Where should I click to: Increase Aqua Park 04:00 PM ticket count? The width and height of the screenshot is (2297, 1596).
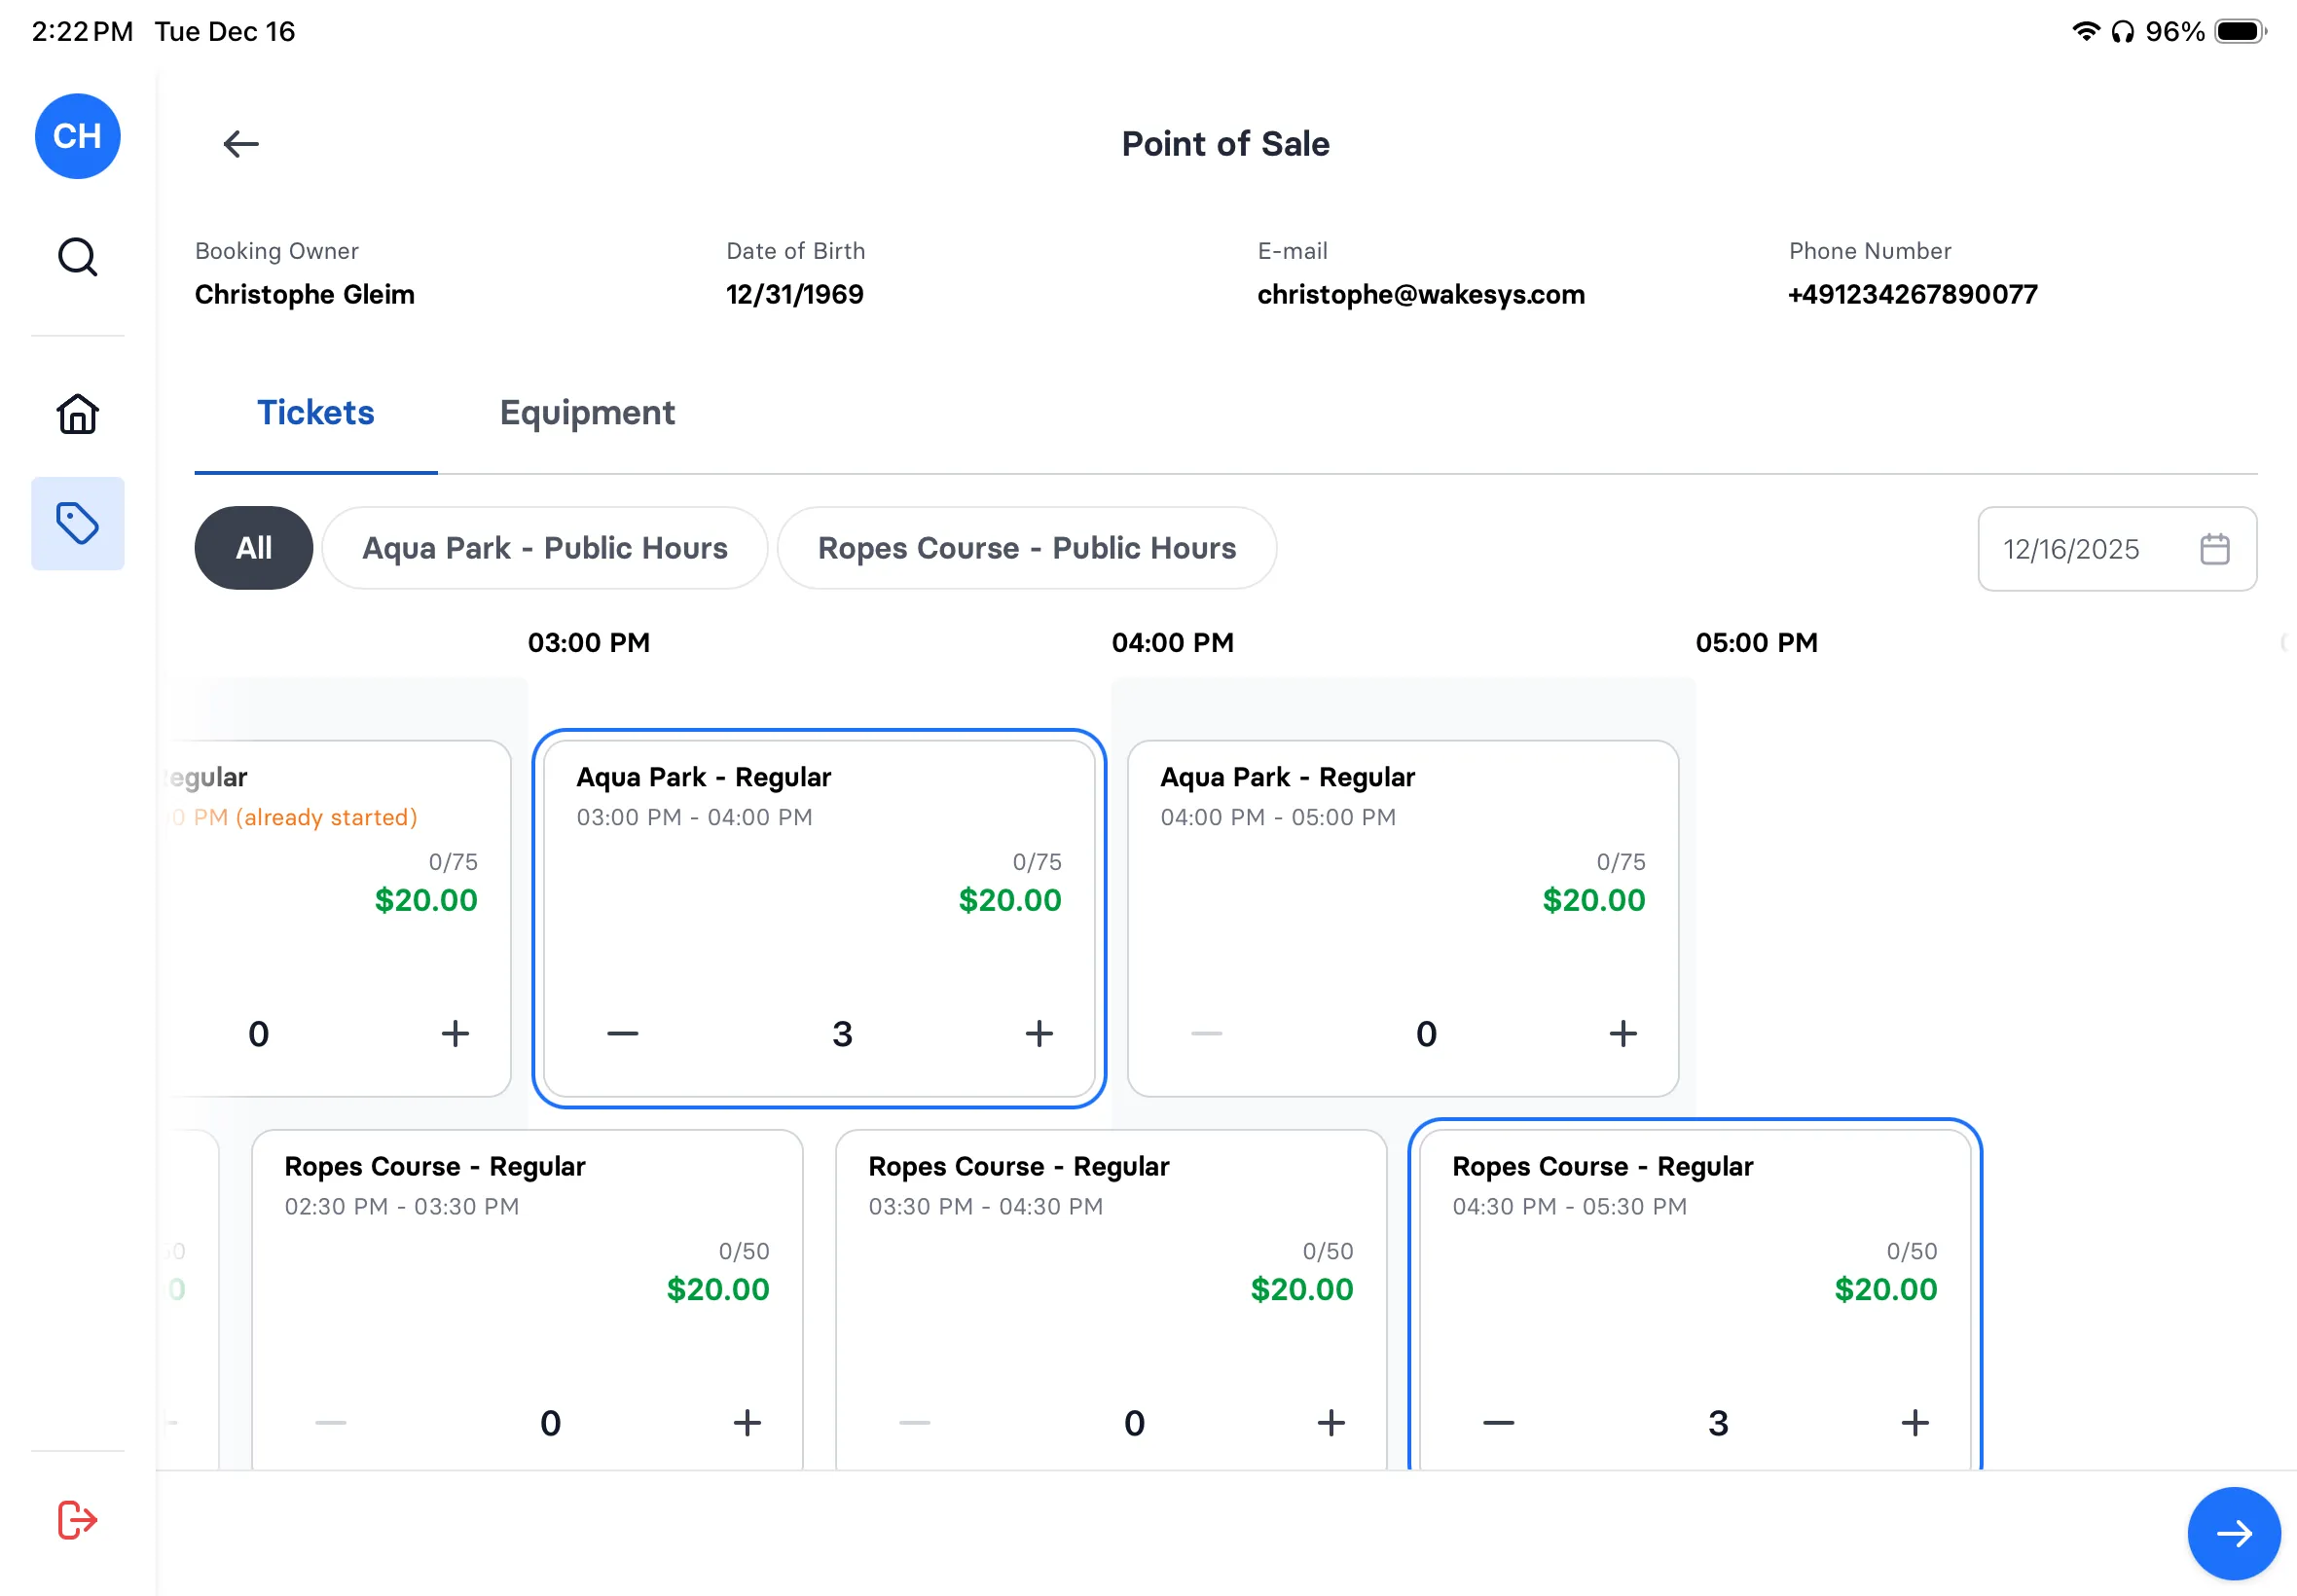pyautogui.click(x=1622, y=1034)
